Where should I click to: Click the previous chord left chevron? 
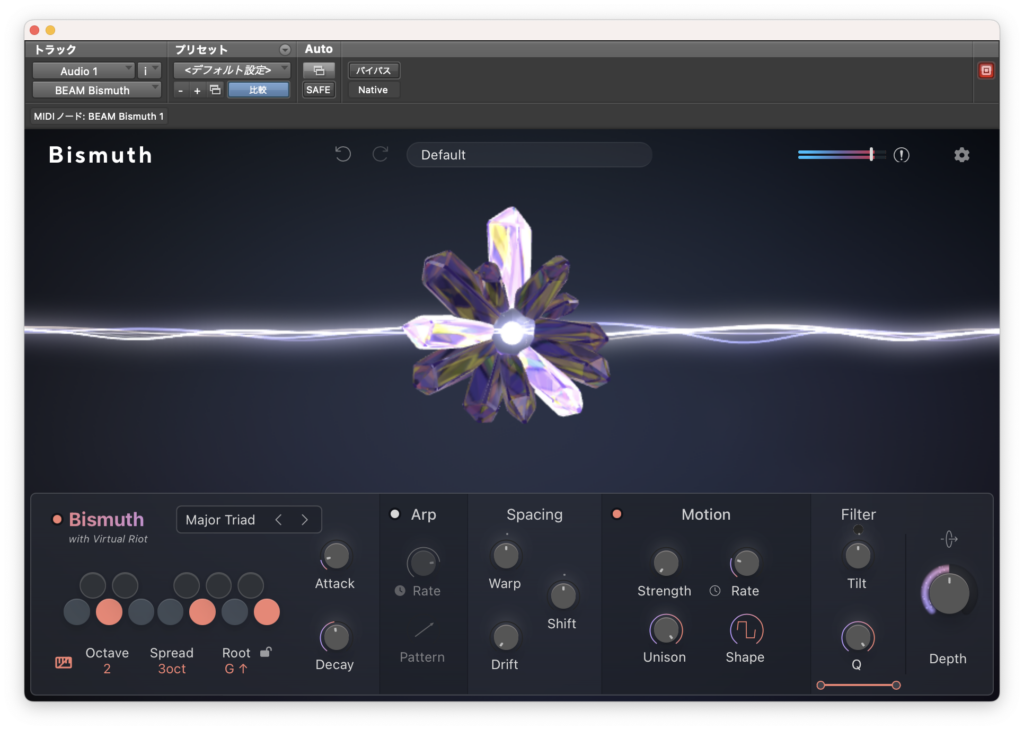click(x=279, y=520)
